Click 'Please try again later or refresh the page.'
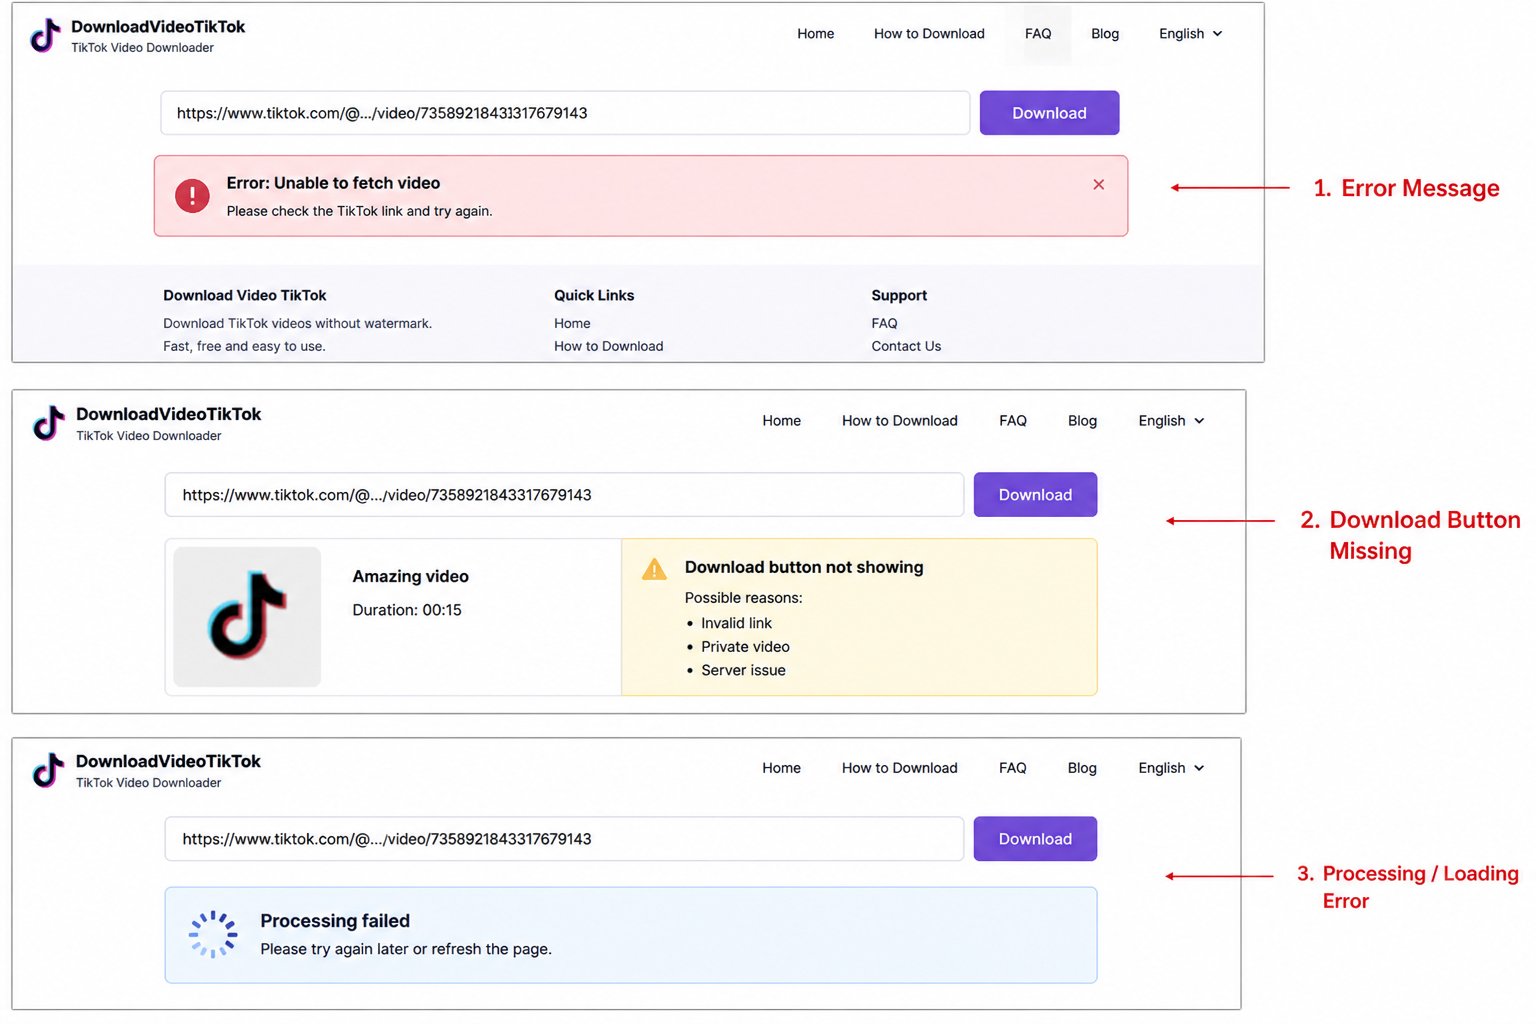This screenshot has width=1536, height=1024. pos(406,949)
